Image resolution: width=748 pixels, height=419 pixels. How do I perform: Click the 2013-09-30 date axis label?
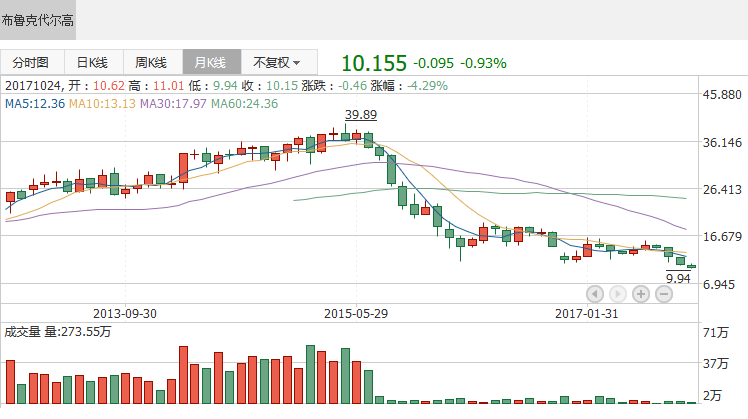tap(125, 314)
